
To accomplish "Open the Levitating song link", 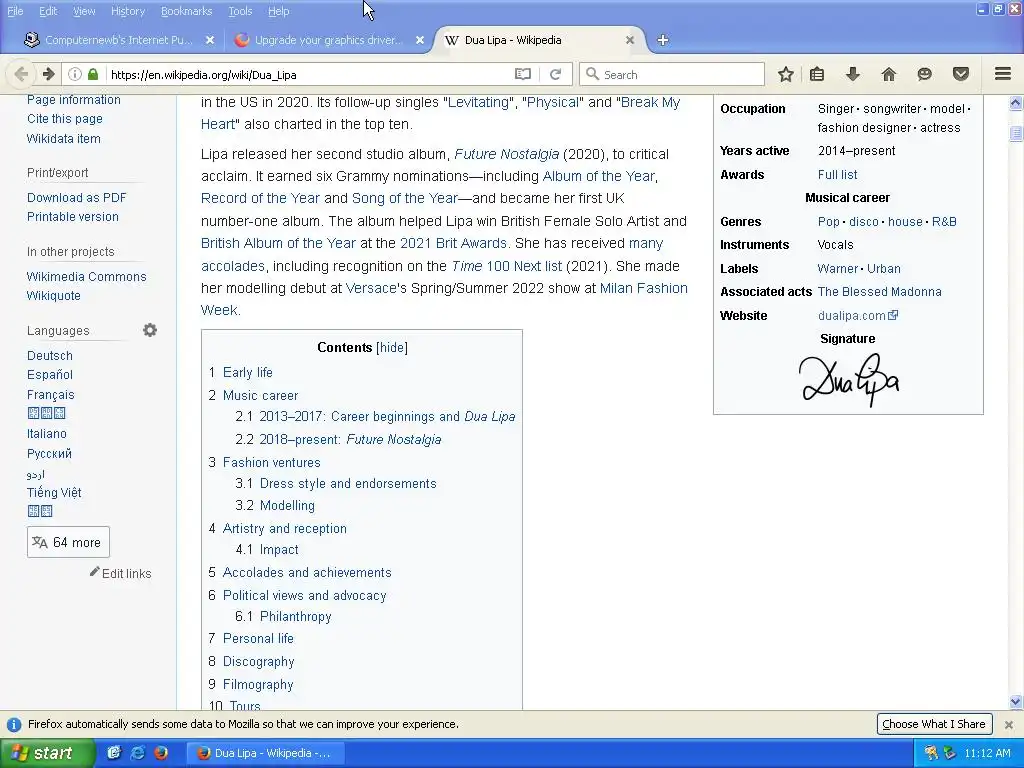I will [x=478, y=103].
